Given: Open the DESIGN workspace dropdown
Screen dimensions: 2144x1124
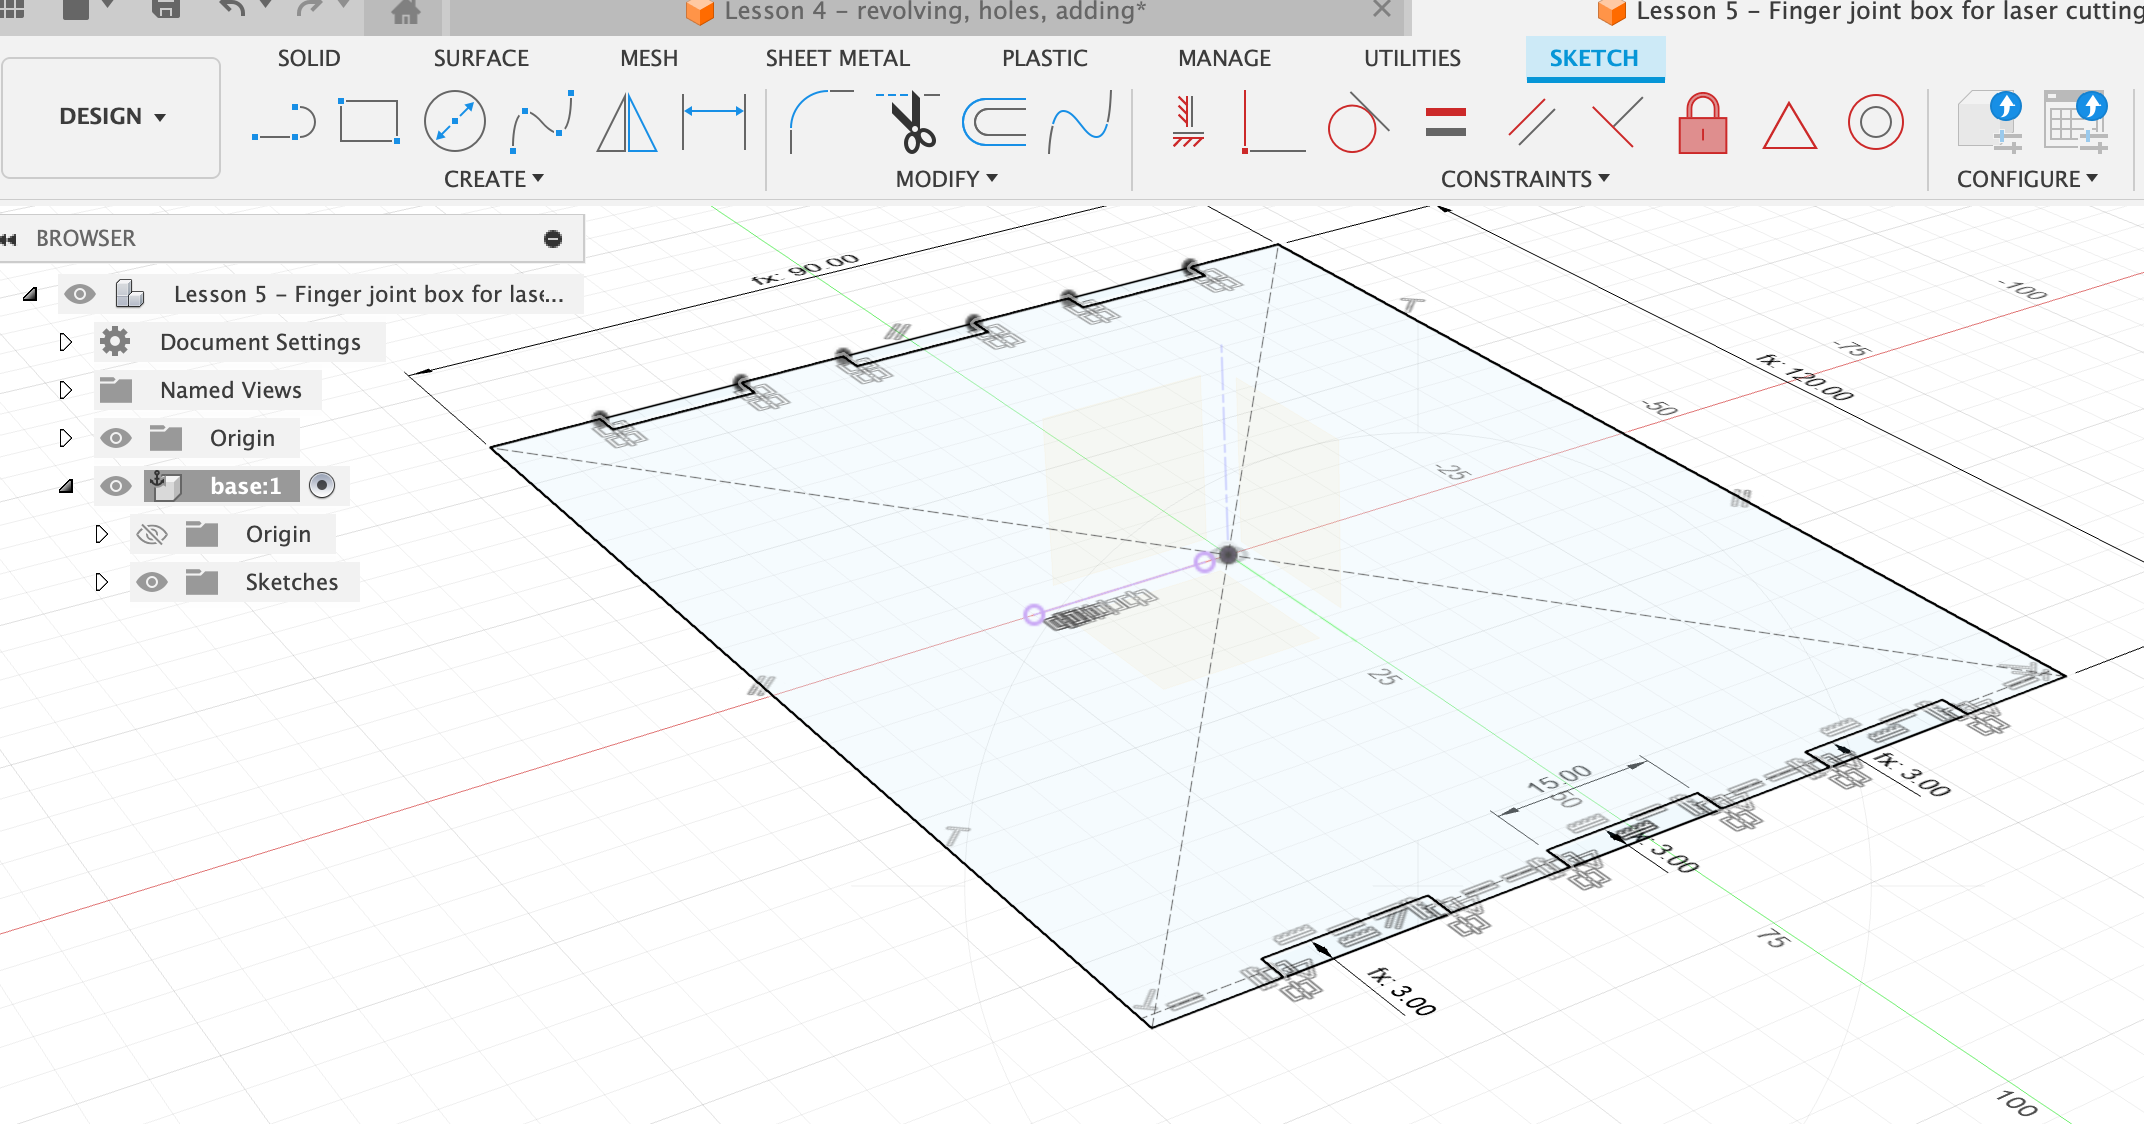Looking at the screenshot, I should [112, 117].
